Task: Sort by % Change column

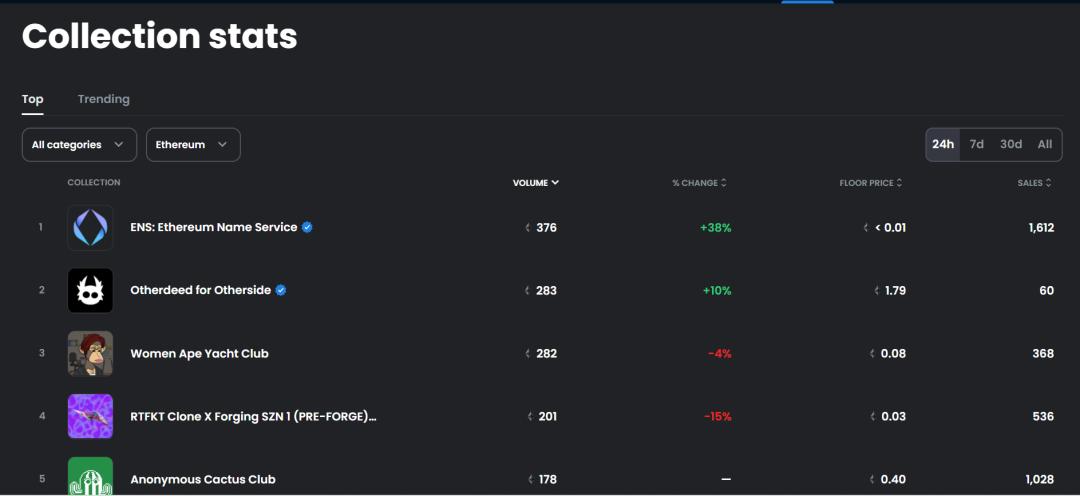Action: 699,183
